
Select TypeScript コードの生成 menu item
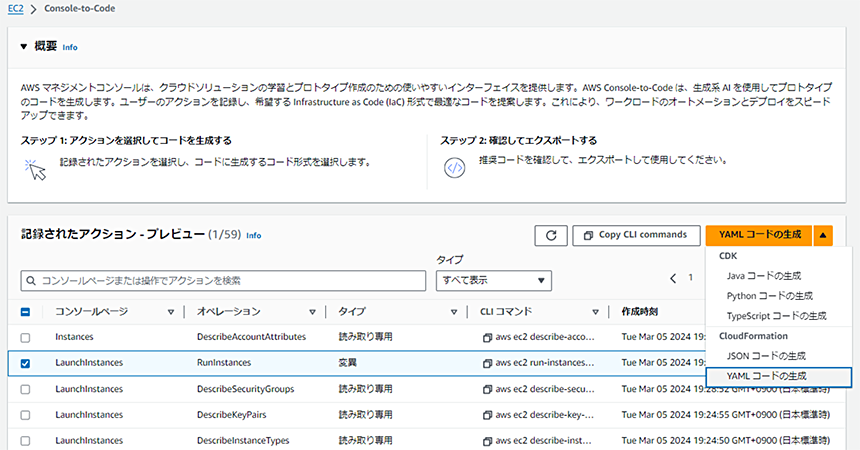click(776, 316)
